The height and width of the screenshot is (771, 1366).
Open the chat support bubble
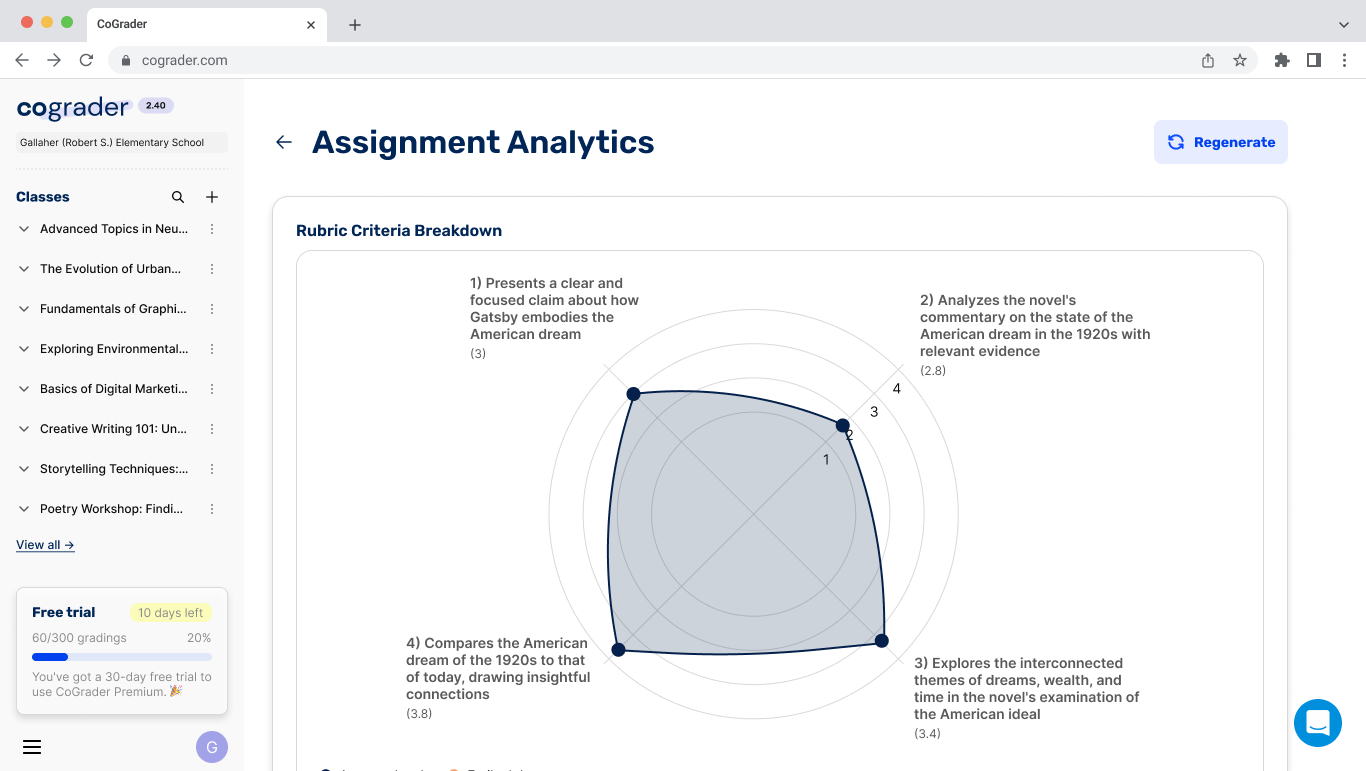coord(1317,722)
